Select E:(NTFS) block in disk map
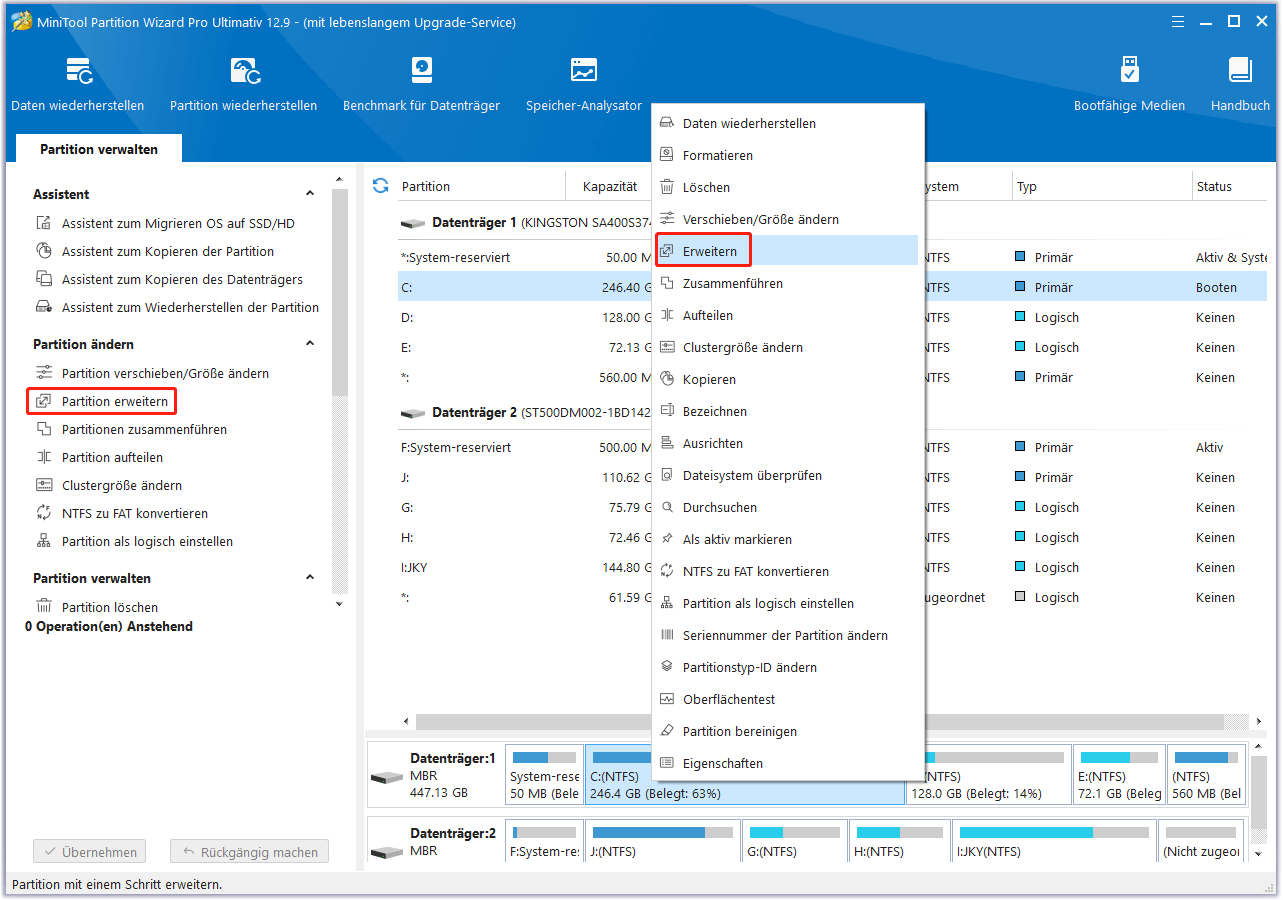Viewport: 1283px width, 900px height. pyautogui.click(x=1119, y=776)
